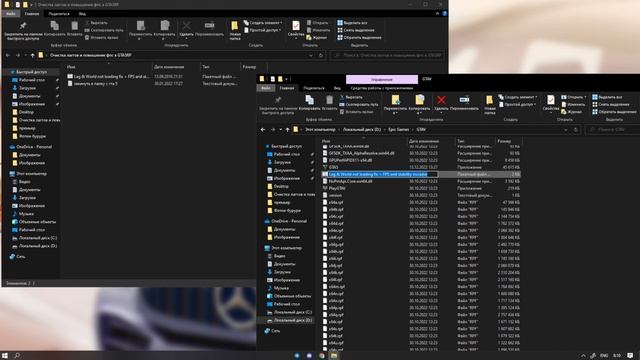The image size is (640, 360).
Task: Refresh the GTAV window address bar
Action: (576, 130)
